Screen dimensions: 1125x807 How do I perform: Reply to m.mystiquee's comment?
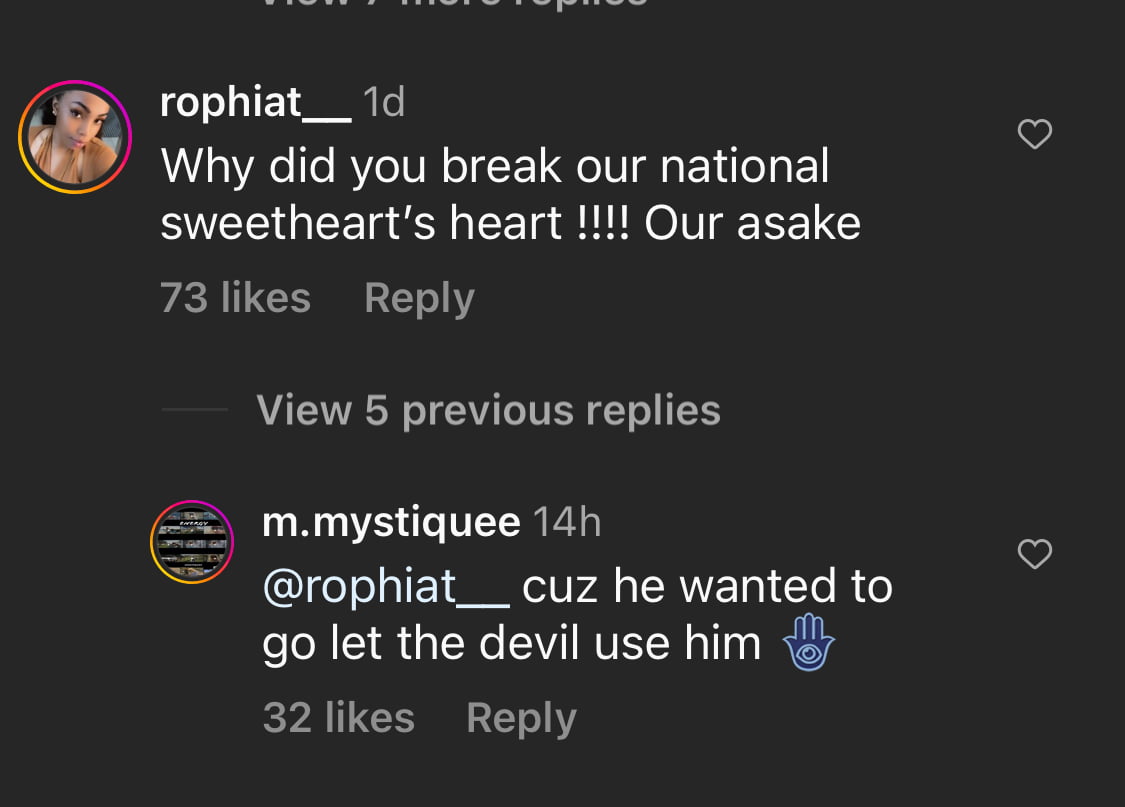pos(520,716)
